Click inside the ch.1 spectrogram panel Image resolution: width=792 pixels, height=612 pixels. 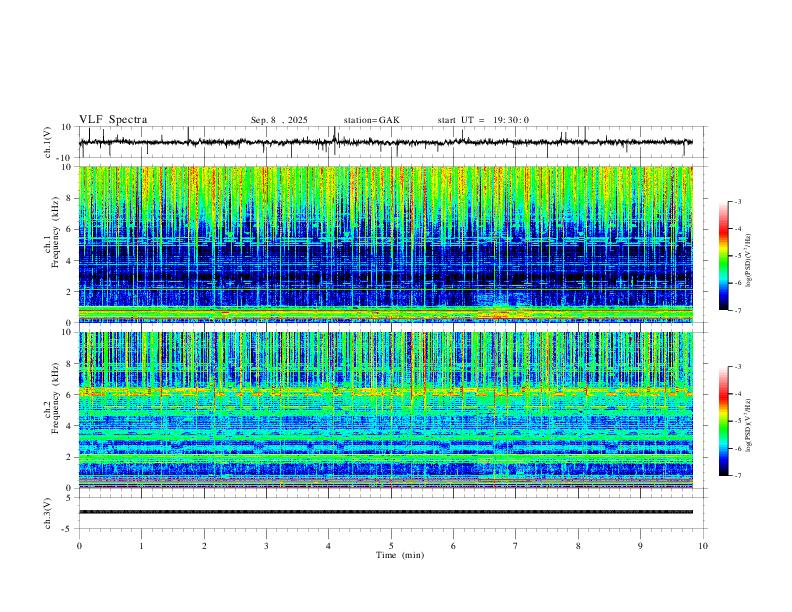tap(386, 244)
